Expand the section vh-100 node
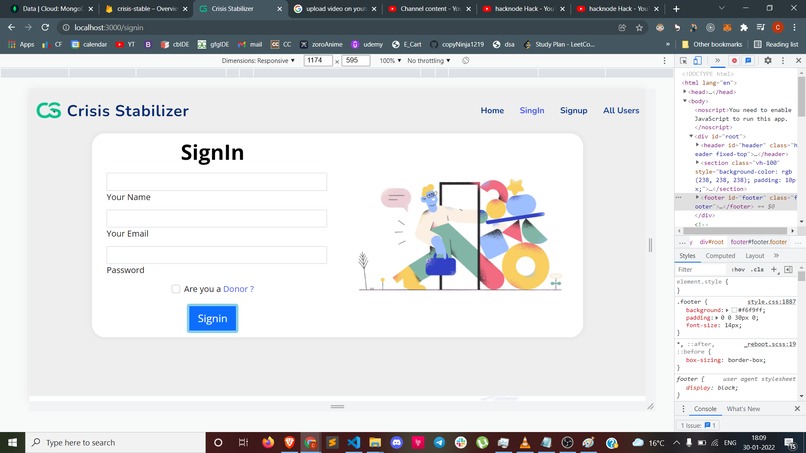The width and height of the screenshot is (806, 453). 698,162
